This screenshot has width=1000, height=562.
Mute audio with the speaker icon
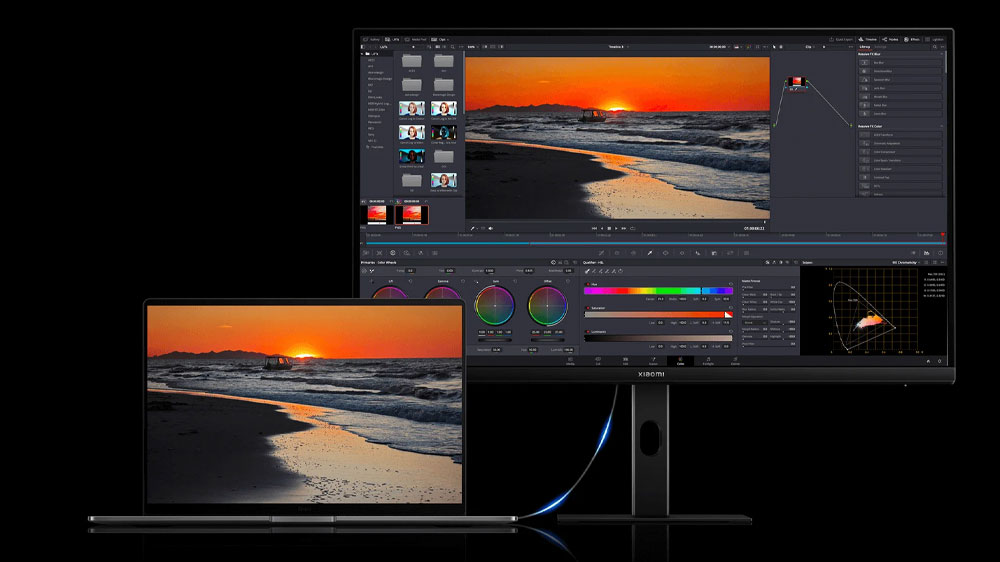pyautogui.click(x=490, y=228)
